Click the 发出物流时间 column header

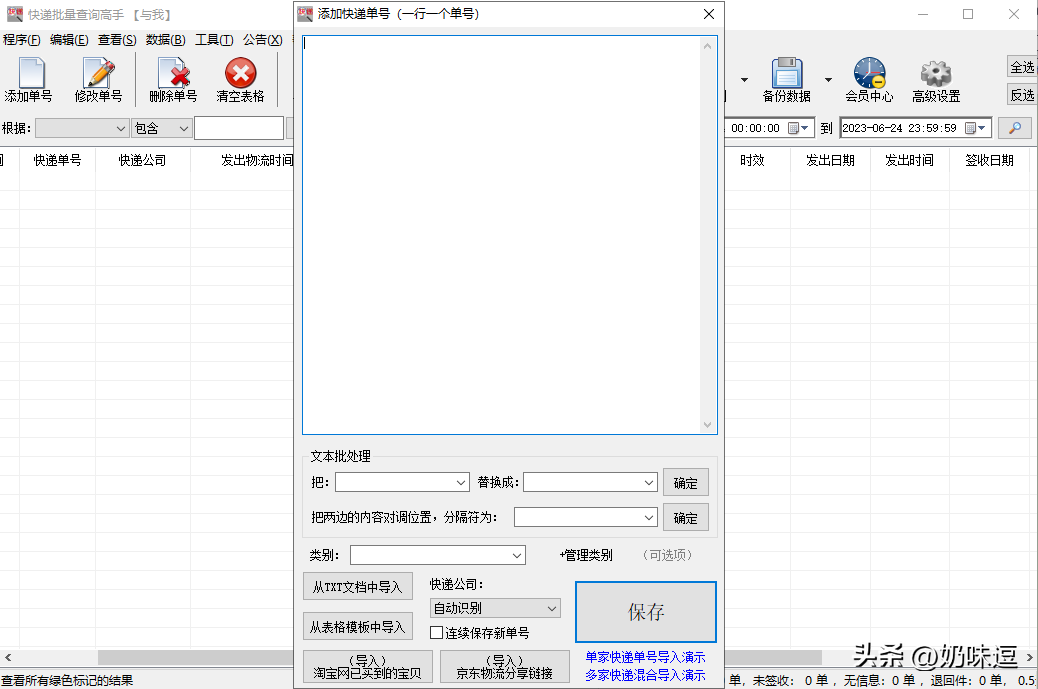tap(257, 160)
